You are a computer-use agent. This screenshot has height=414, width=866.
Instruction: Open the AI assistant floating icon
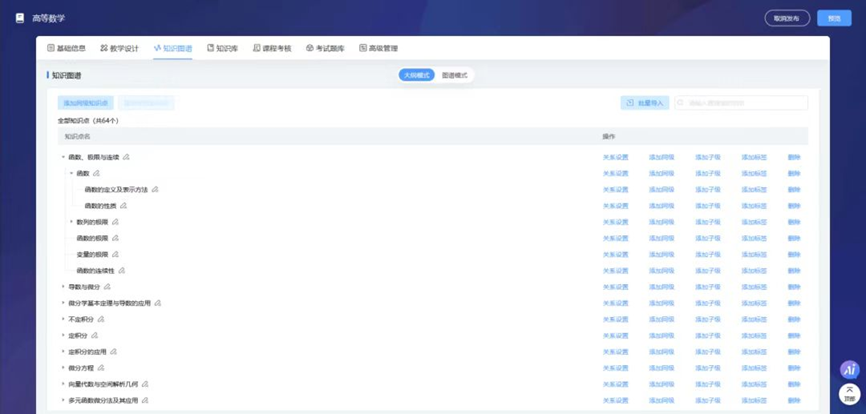click(850, 370)
